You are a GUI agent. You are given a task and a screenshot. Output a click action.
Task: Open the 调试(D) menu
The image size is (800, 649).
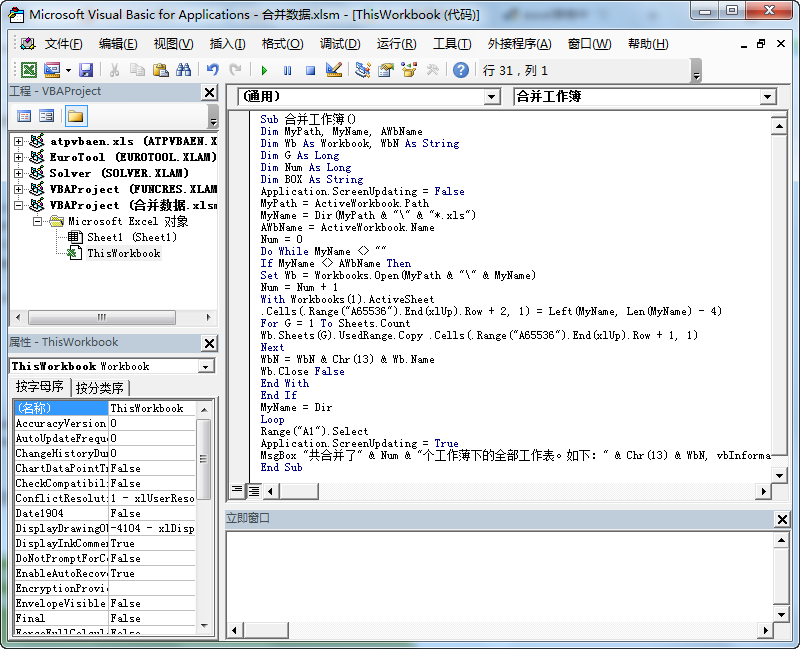pos(340,44)
